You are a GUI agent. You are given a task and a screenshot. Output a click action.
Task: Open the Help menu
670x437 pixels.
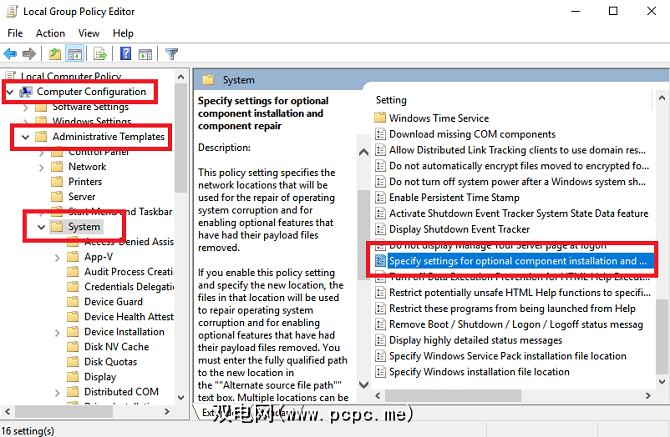[123, 33]
